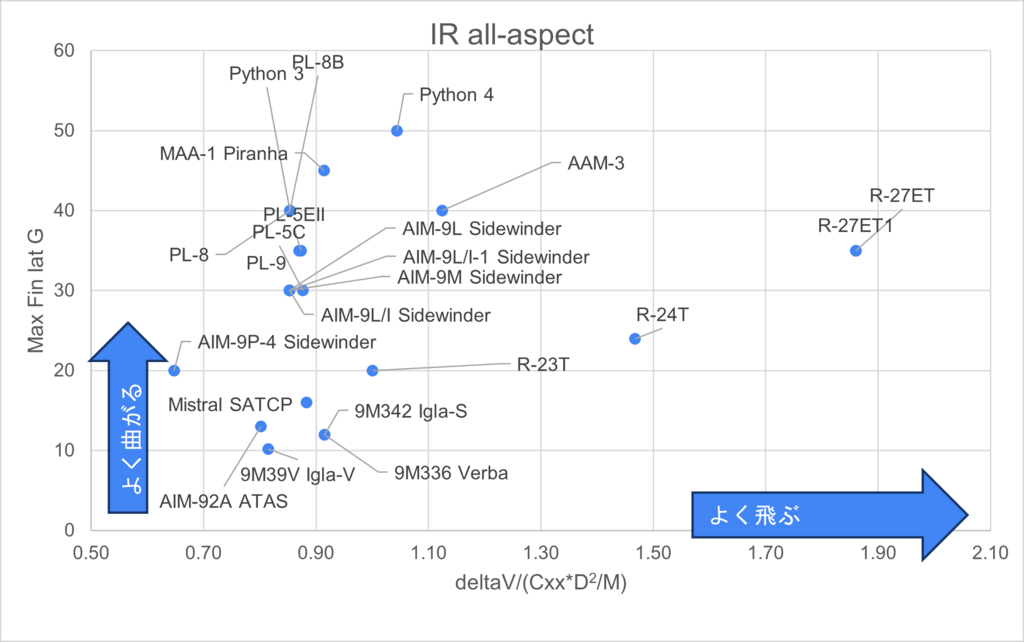1024x642 pixels.
Task: Select the R-24T data point
Action: [635, 339]
